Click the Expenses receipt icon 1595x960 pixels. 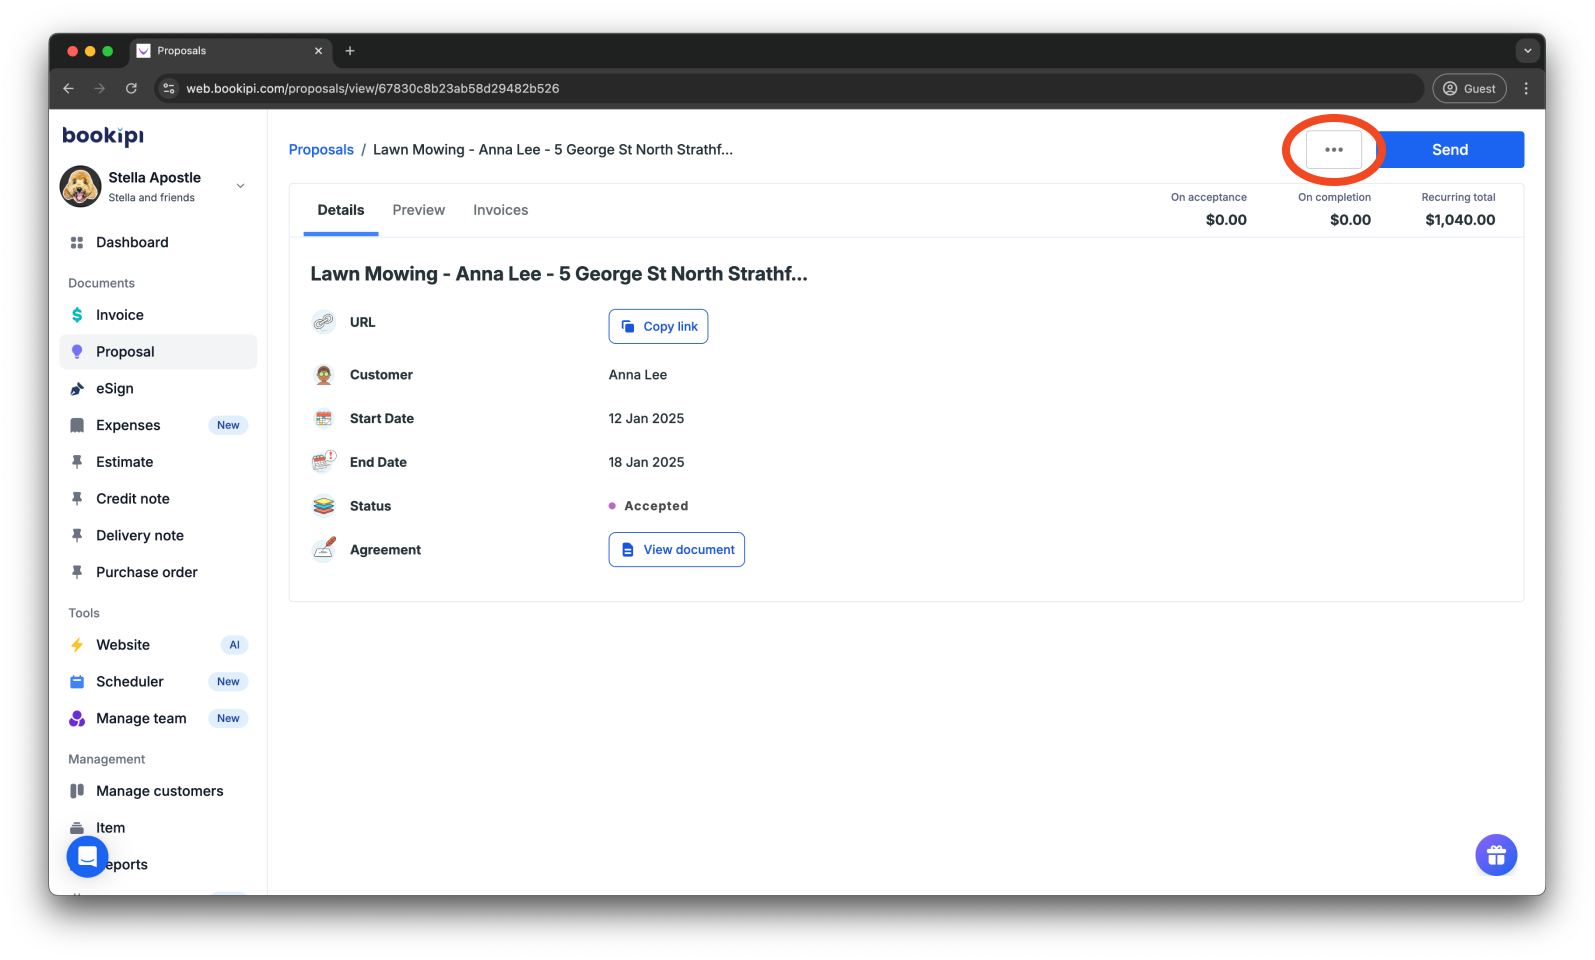coord(77,425)
